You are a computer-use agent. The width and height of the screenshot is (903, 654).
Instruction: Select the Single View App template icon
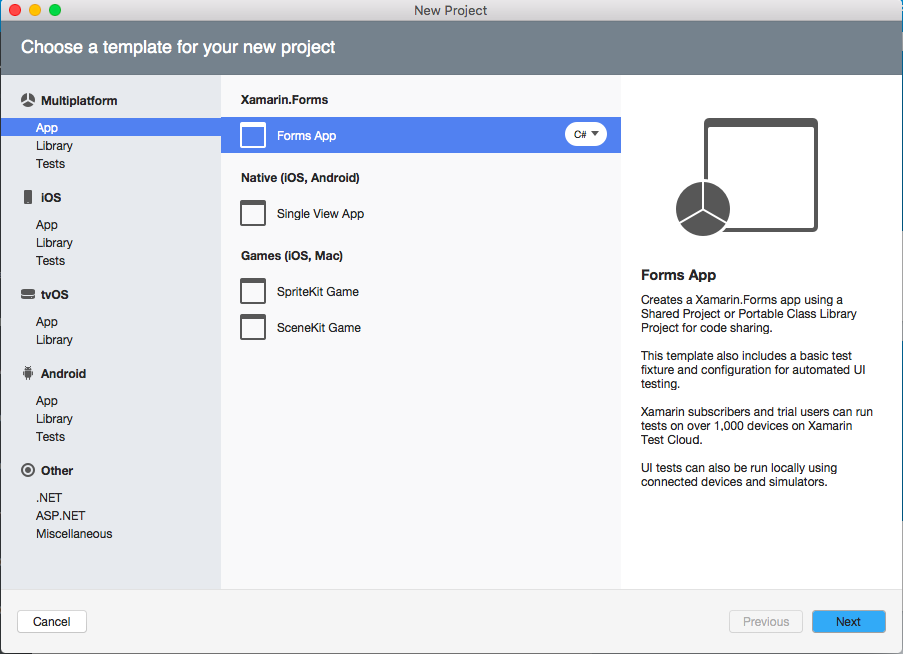253,213
